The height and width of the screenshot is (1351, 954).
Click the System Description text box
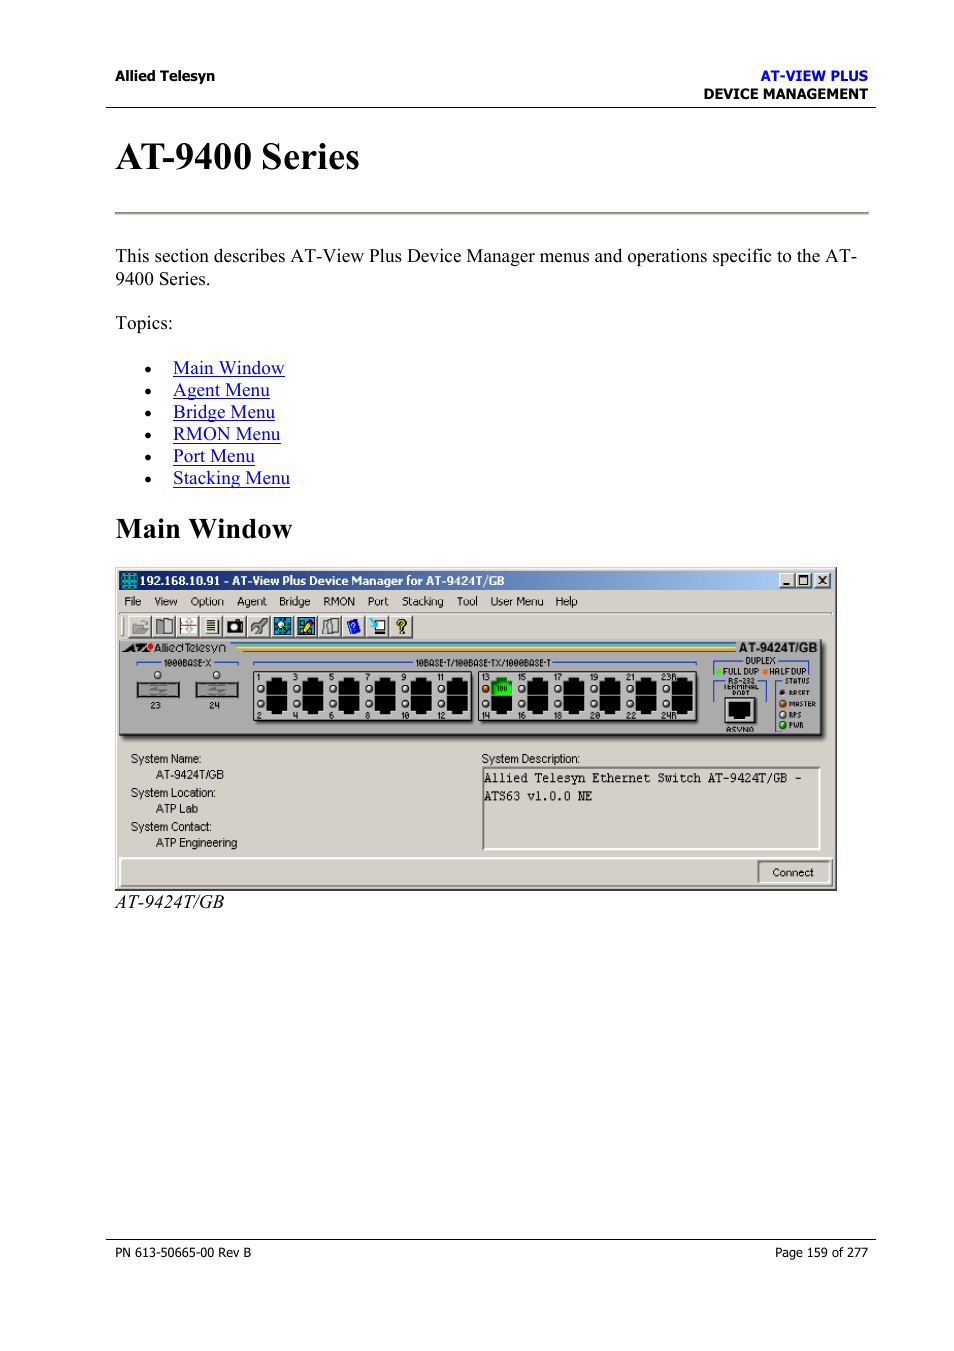(x=651, y=808)
